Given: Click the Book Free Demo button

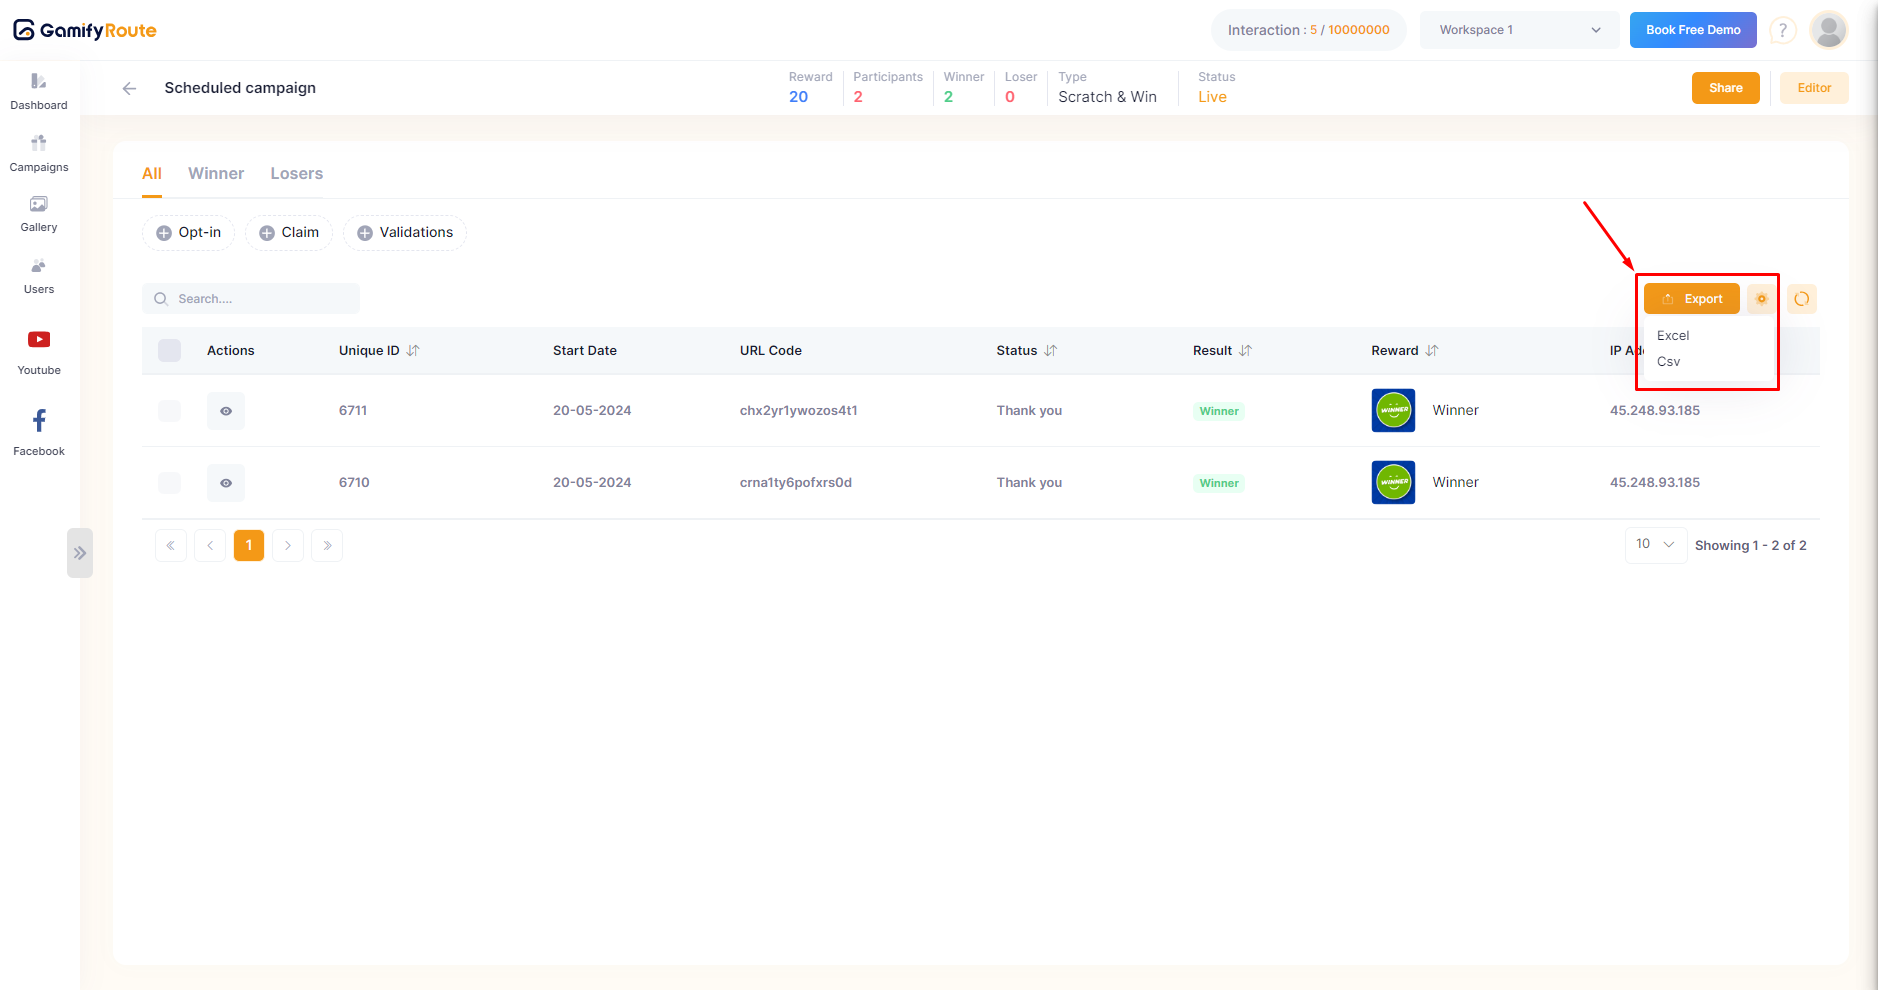Looking at the screenshot, I should (x=1692, y=30).
